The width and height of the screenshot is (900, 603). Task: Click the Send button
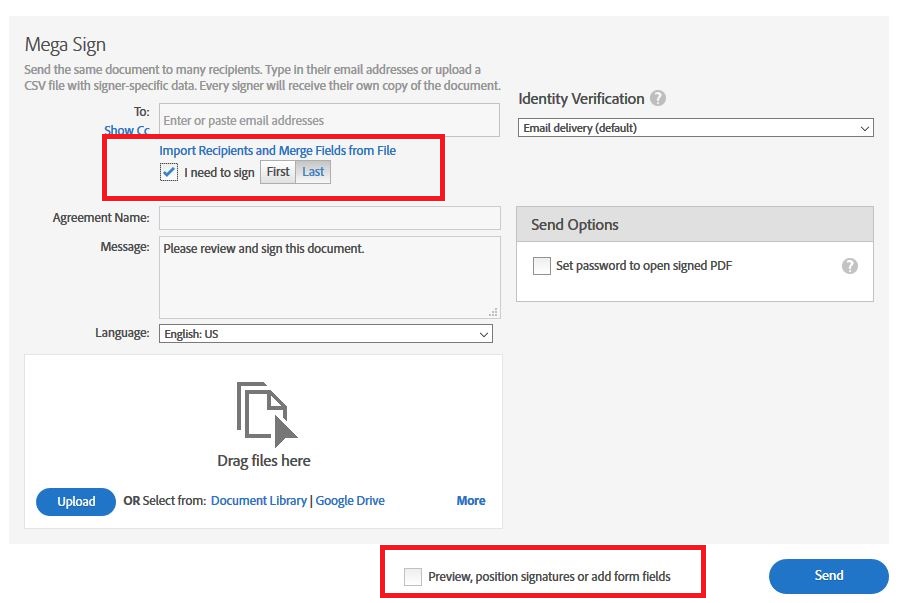(x=828, y=575)
